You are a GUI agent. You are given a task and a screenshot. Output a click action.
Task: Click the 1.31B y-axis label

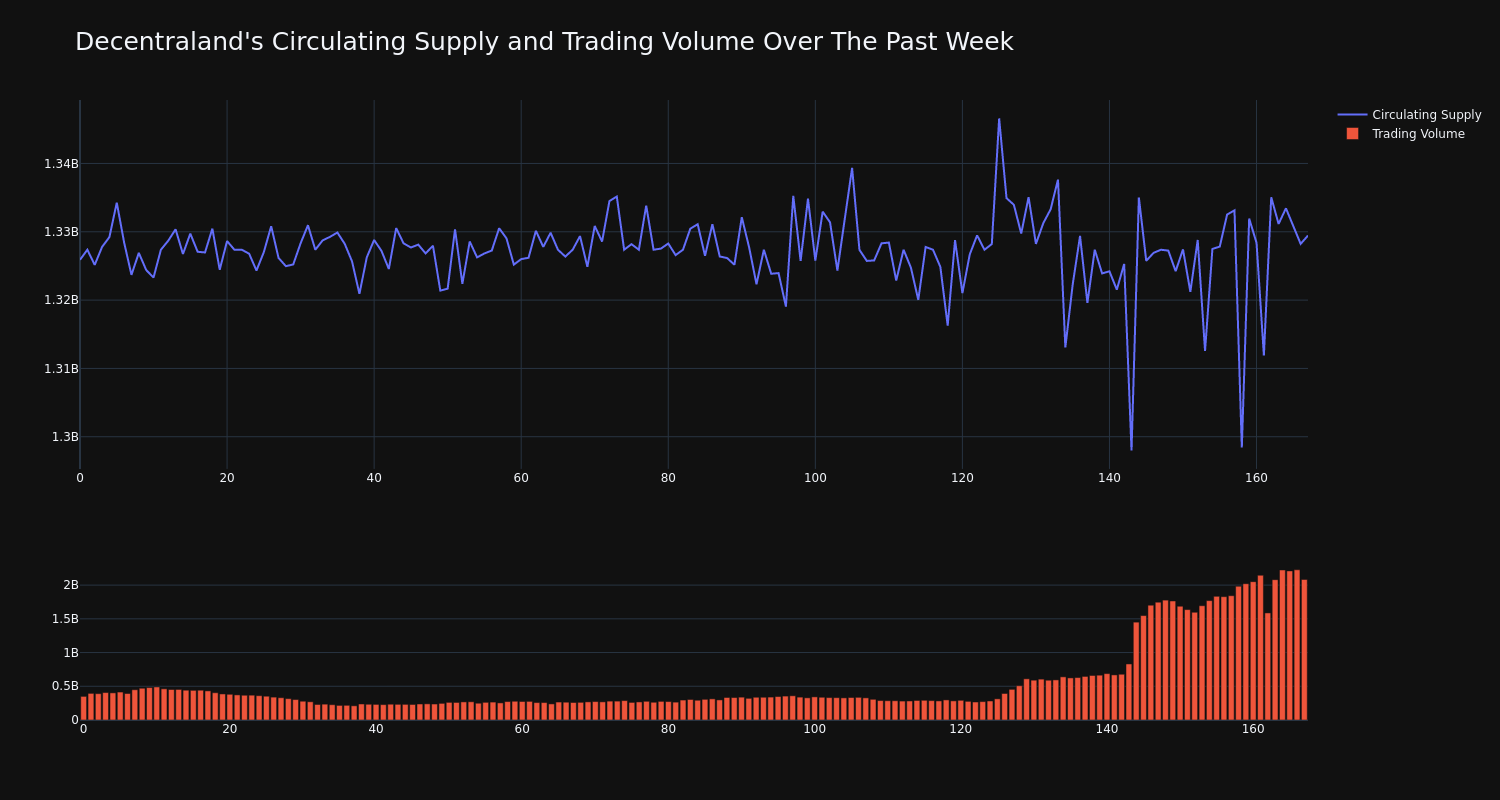[x=61, y=369]
